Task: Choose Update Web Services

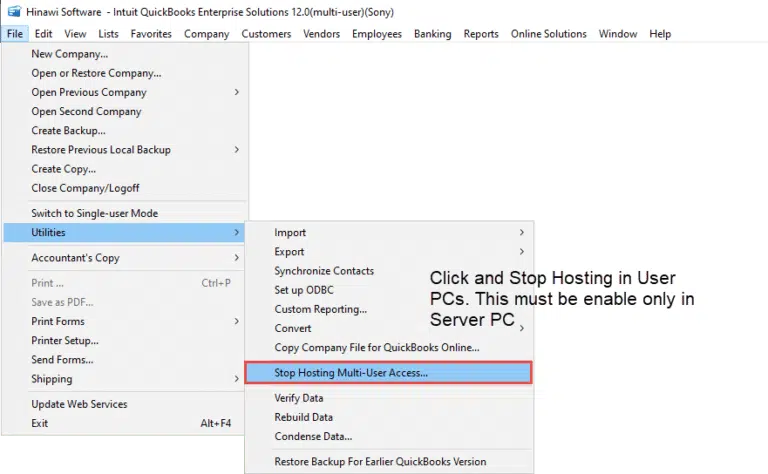Action: point(124,404)
